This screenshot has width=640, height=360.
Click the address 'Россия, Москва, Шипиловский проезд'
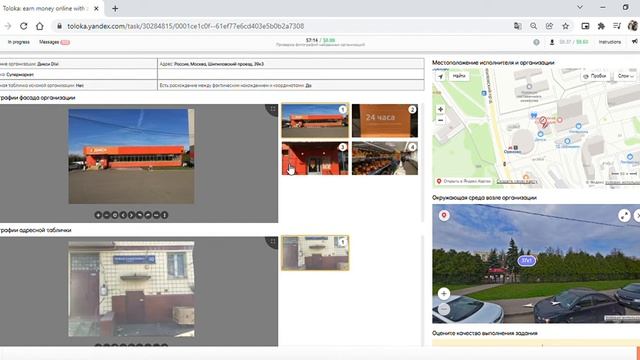tap(219, 64)
